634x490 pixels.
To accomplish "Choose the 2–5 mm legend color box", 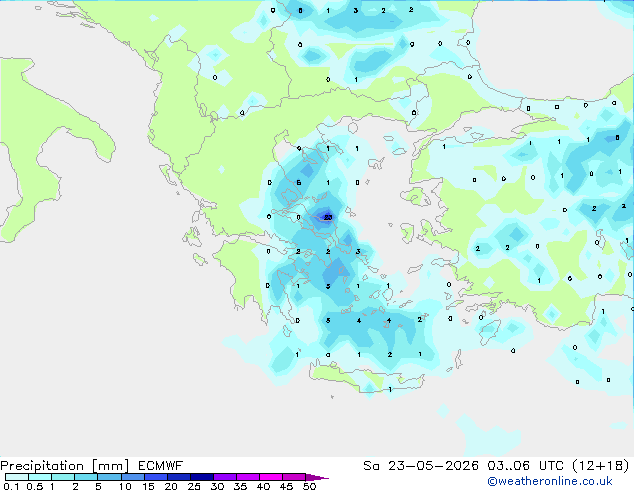I will tap(86, 477).
